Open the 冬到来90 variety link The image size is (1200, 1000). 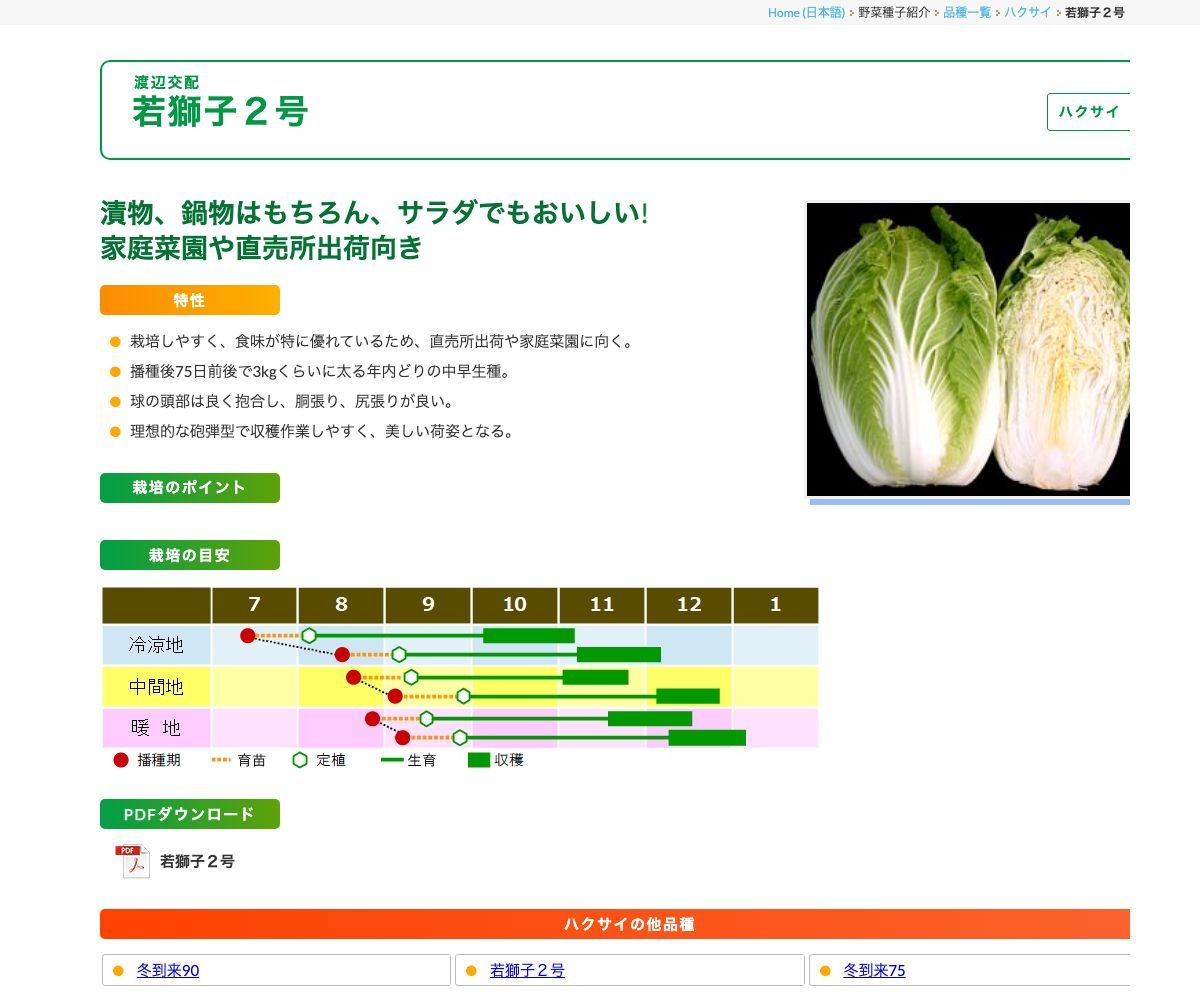(x=167, y=970)
